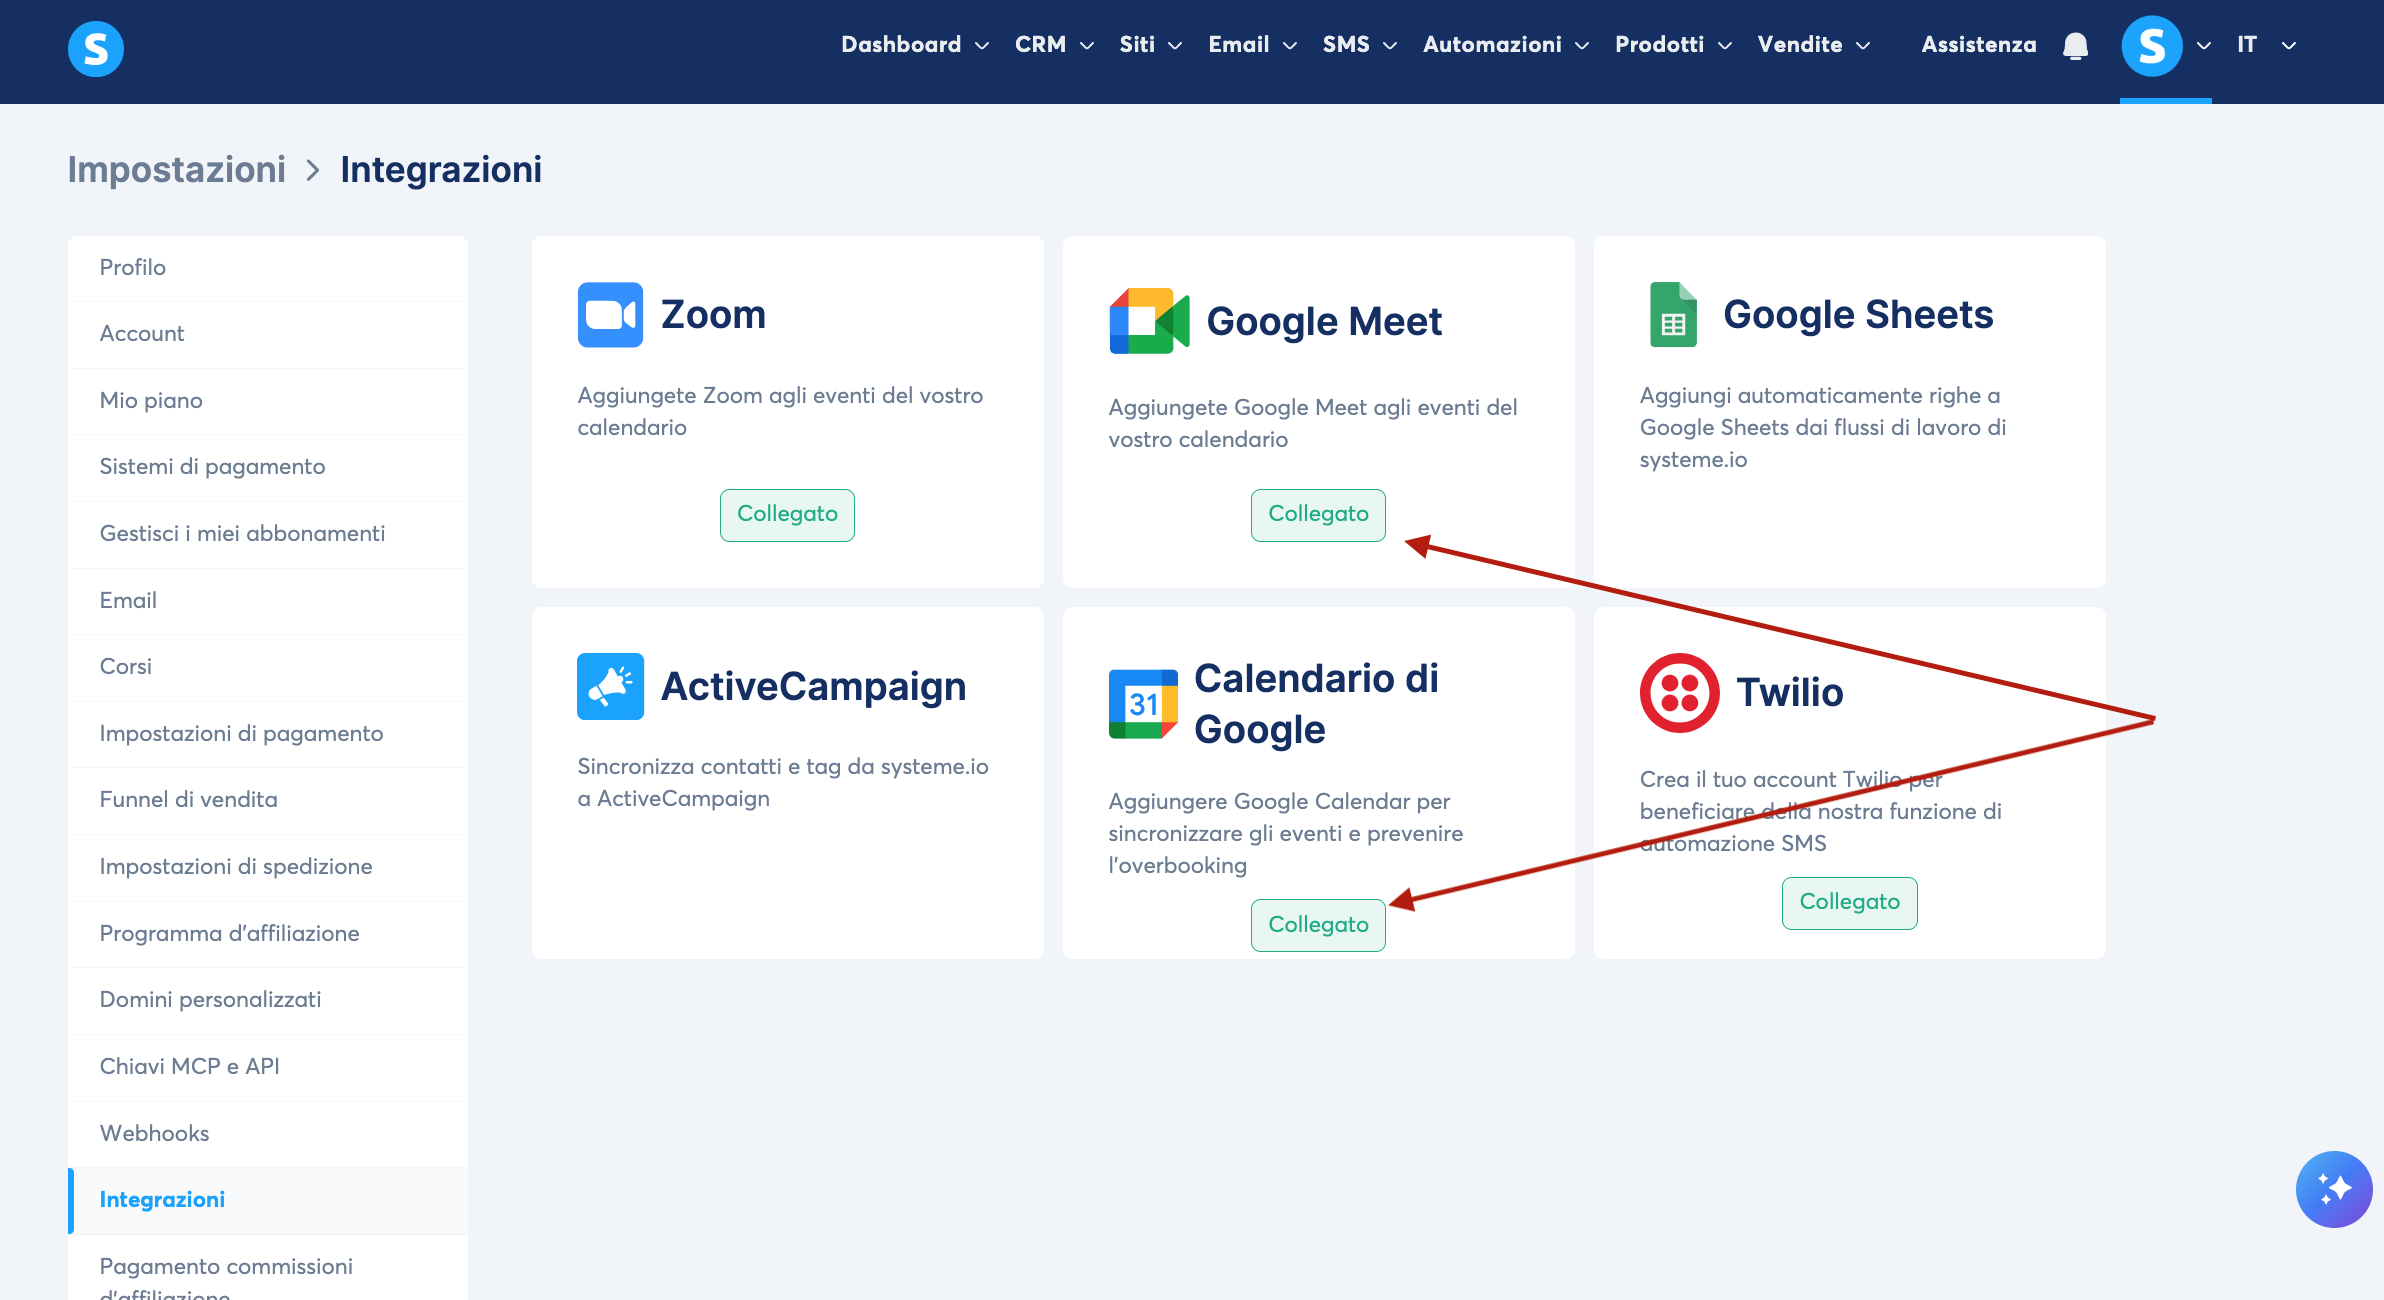The image size is (2384, 1300).
Task: Expand the Vendite menu
Action: point(1814,45)
